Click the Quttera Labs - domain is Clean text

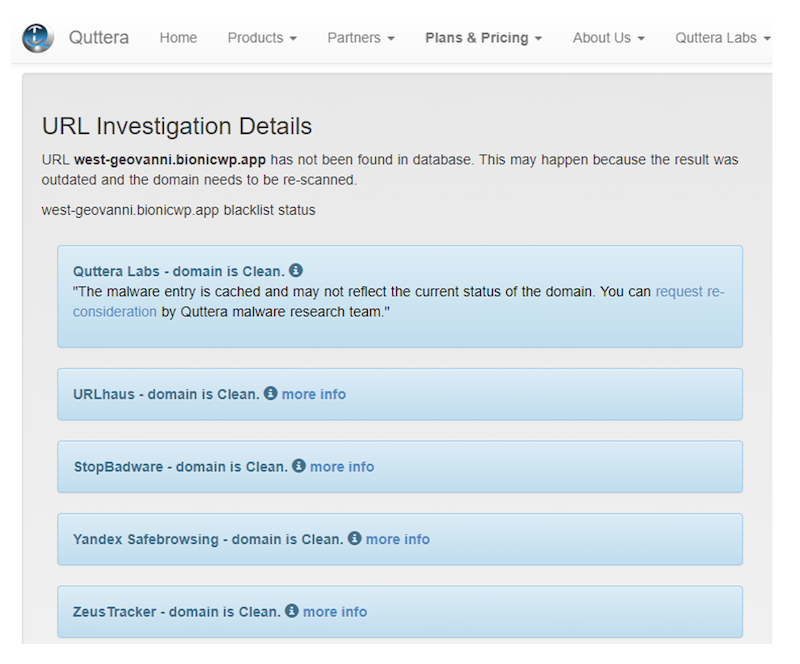pyautogui.click(x=179, y=272)
